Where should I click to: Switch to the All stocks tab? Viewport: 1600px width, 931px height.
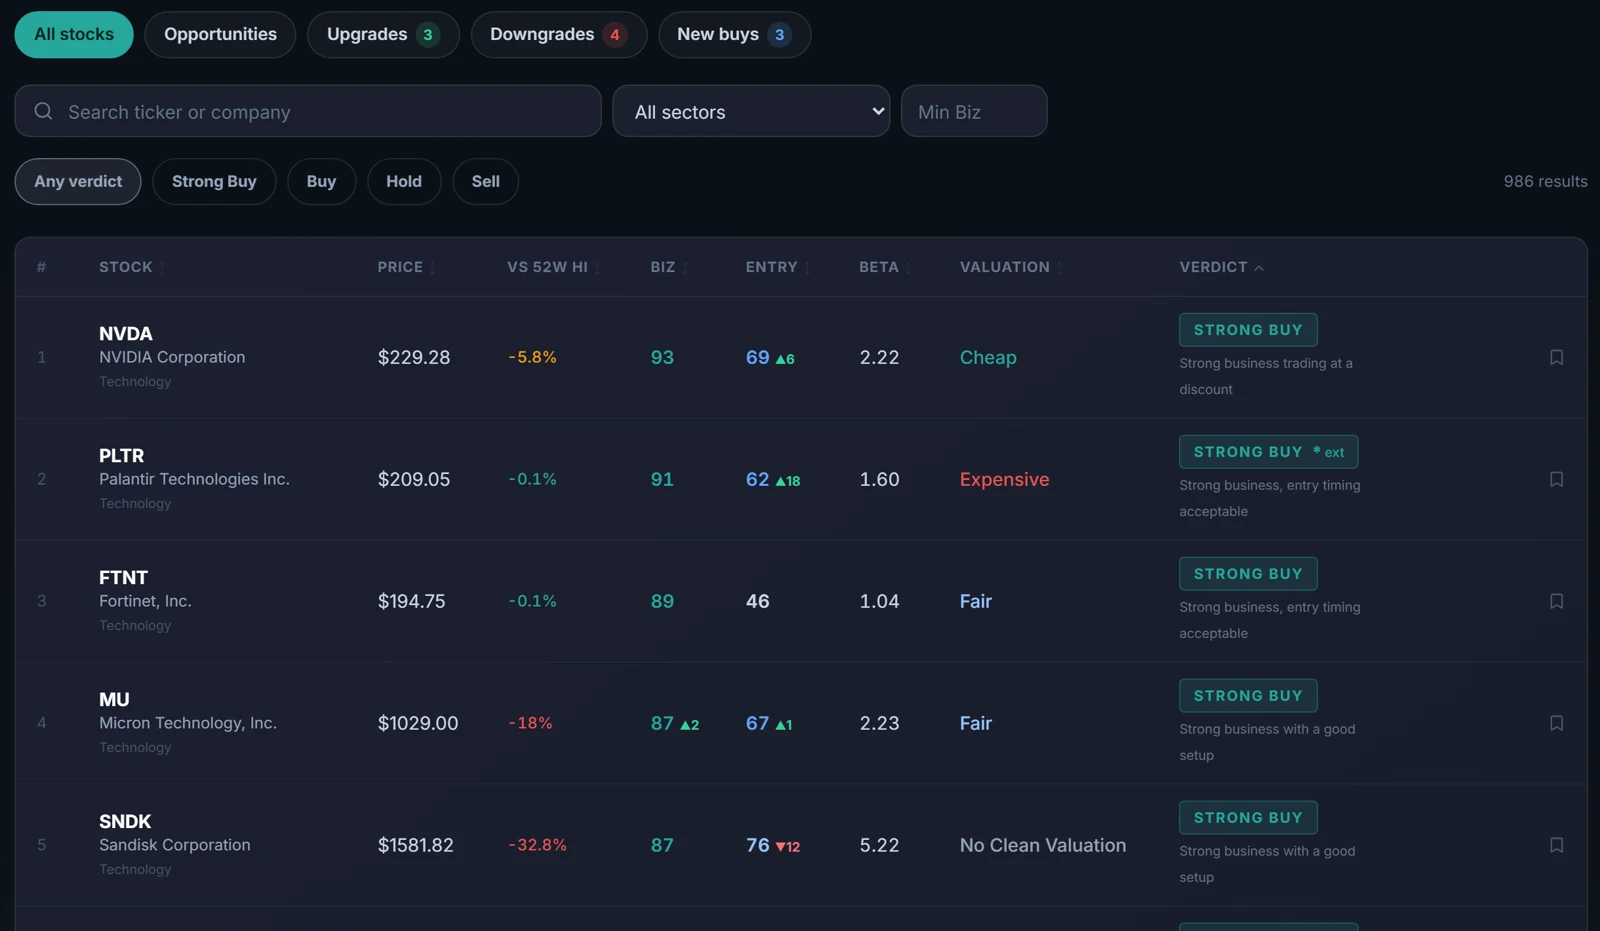(74, 34)
